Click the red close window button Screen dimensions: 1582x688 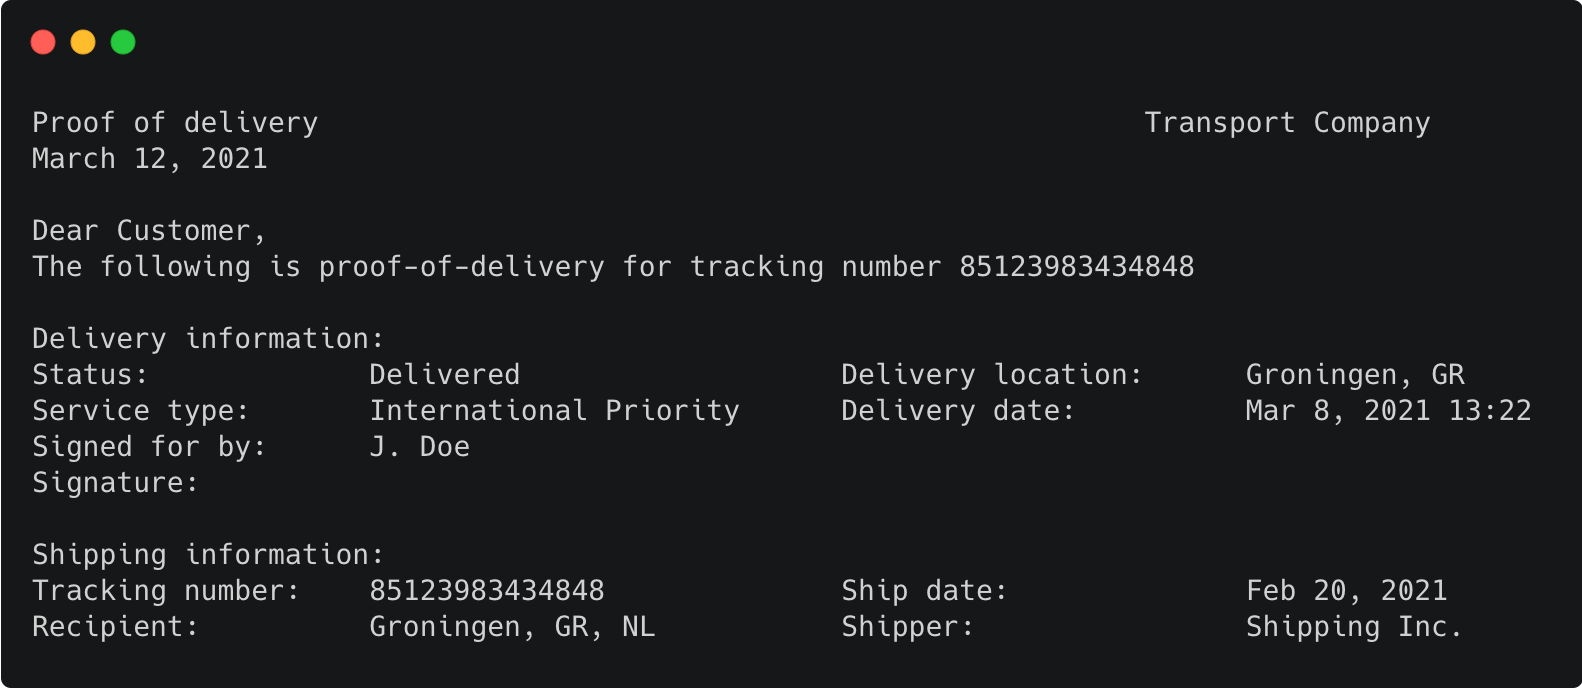click(x=43, y=42)
